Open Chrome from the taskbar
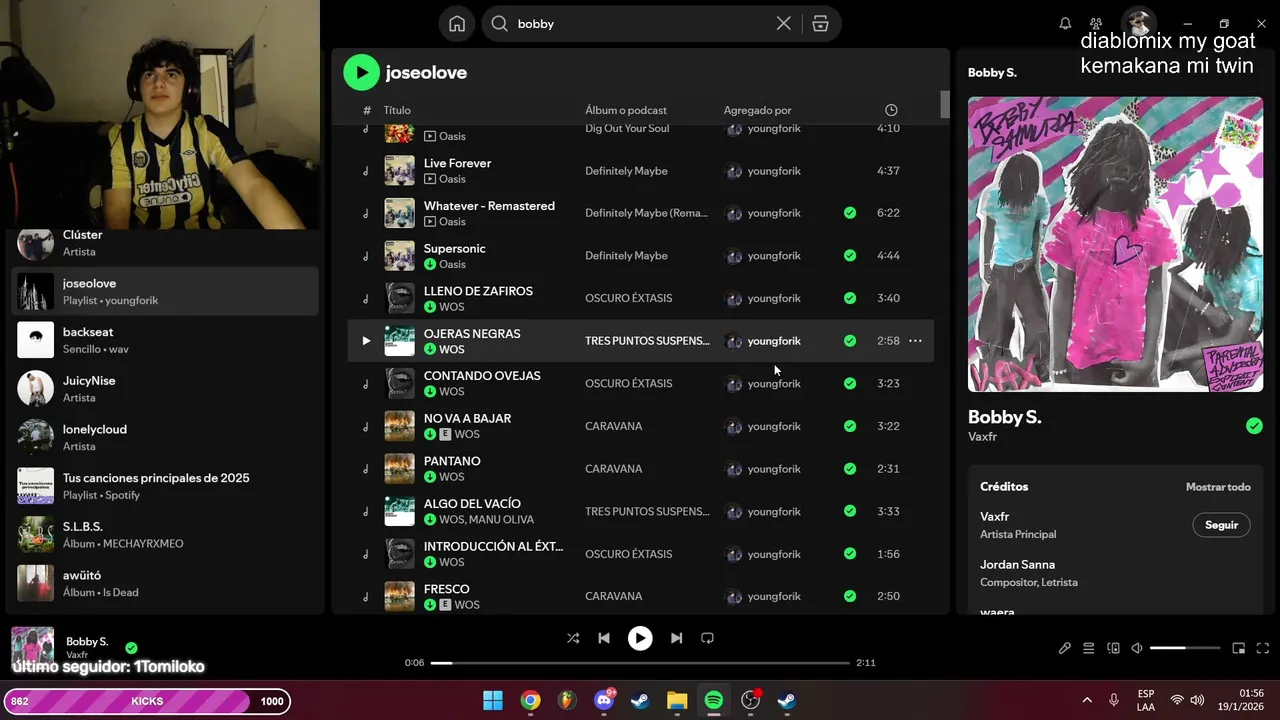1280x720 pixels. 530,700
